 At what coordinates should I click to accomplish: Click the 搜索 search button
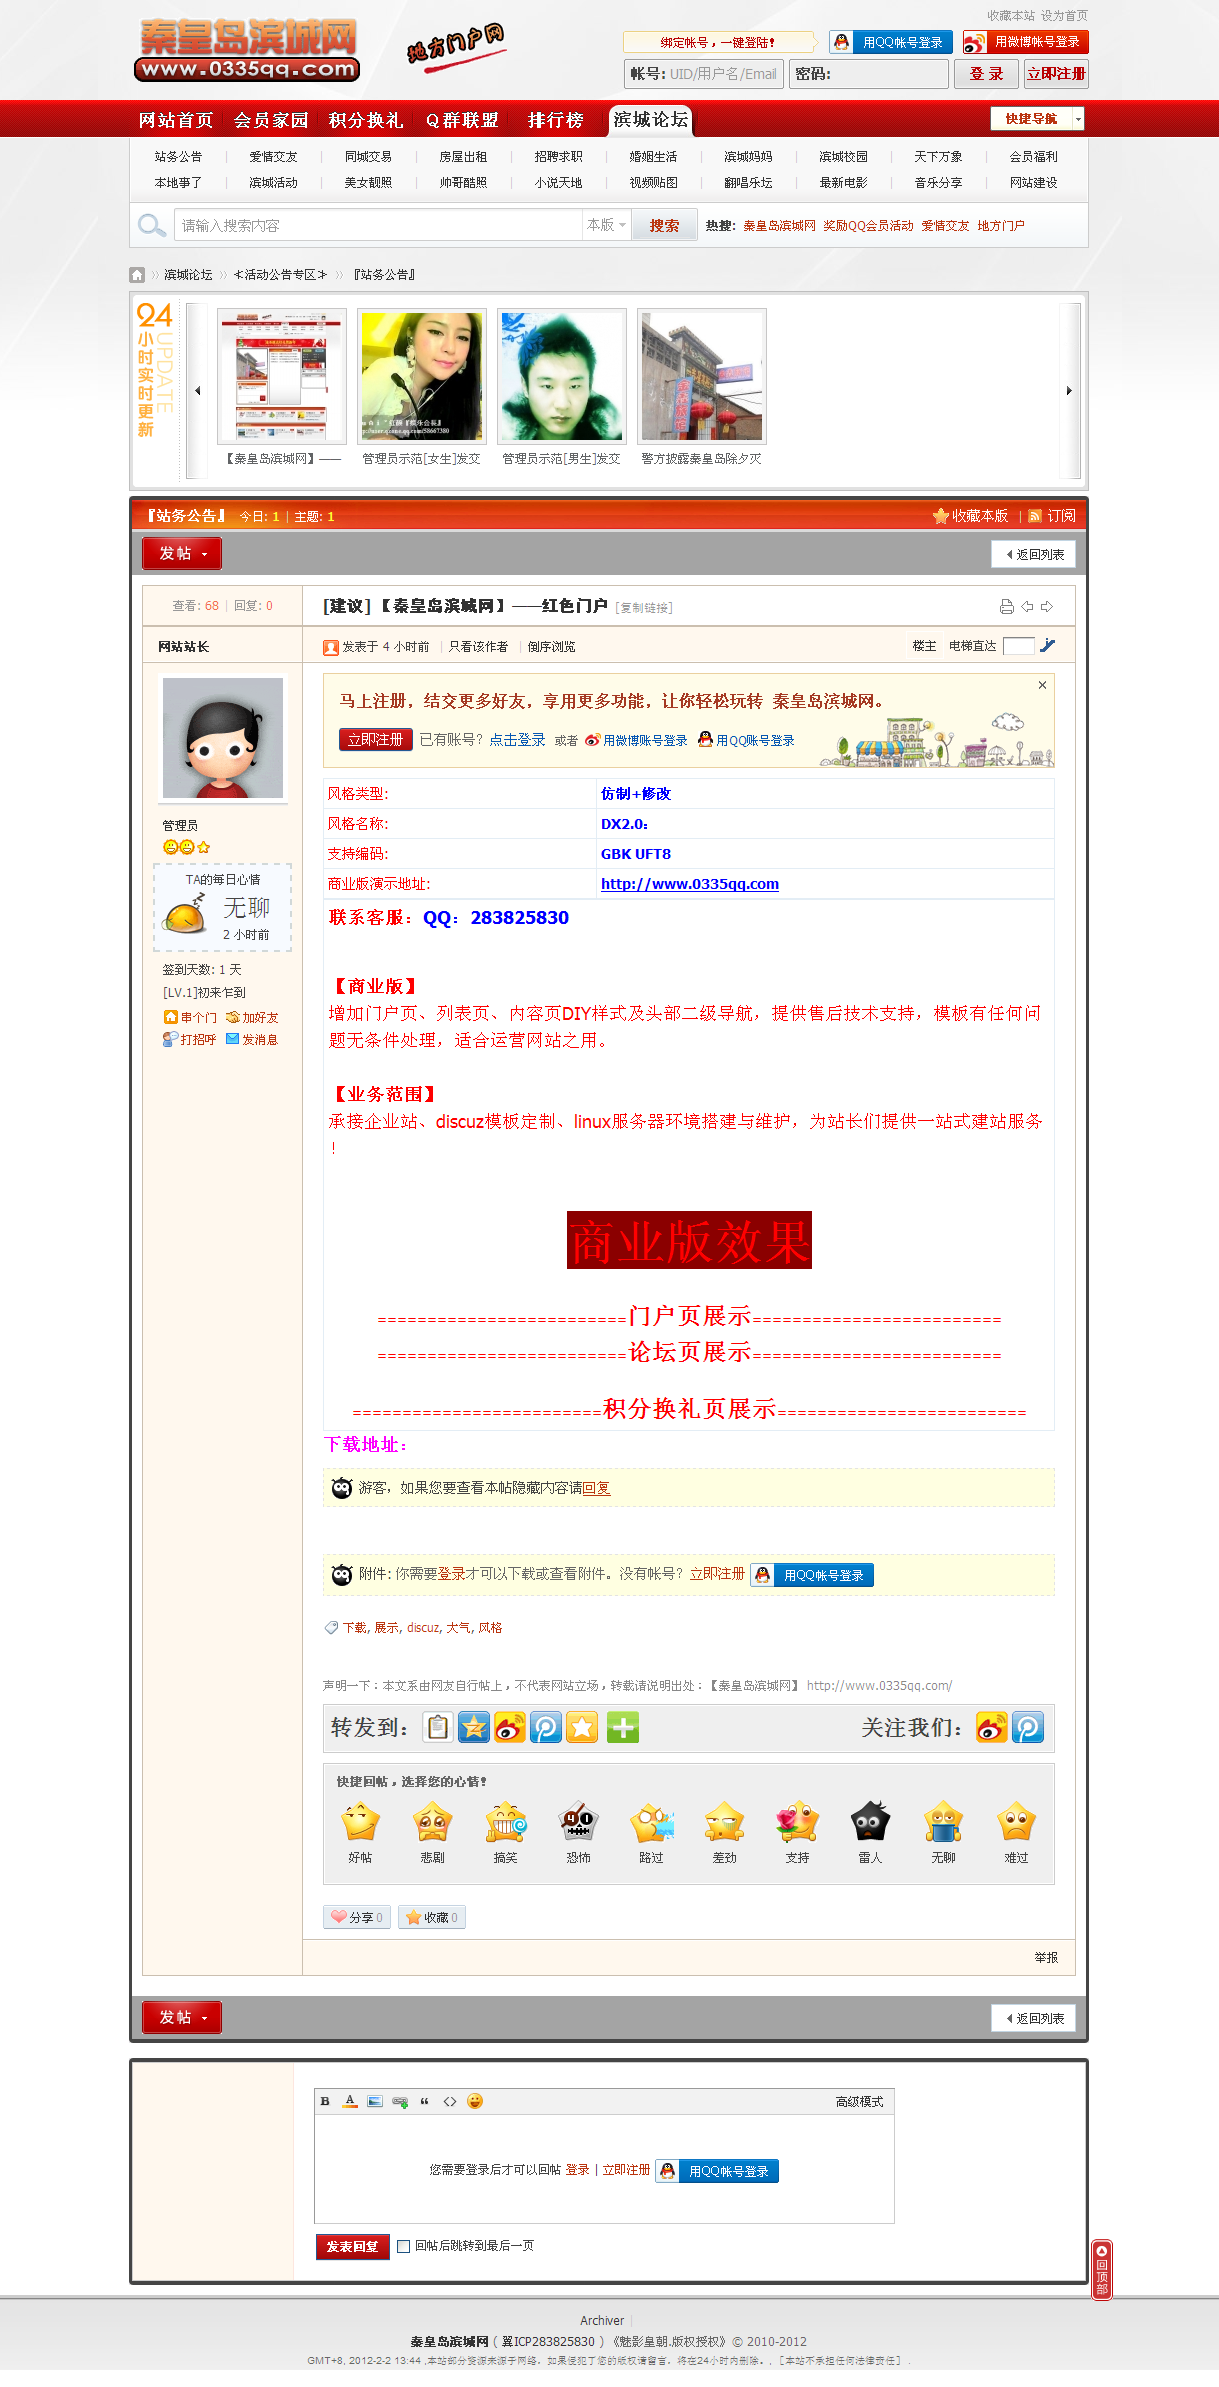[664, 226]
